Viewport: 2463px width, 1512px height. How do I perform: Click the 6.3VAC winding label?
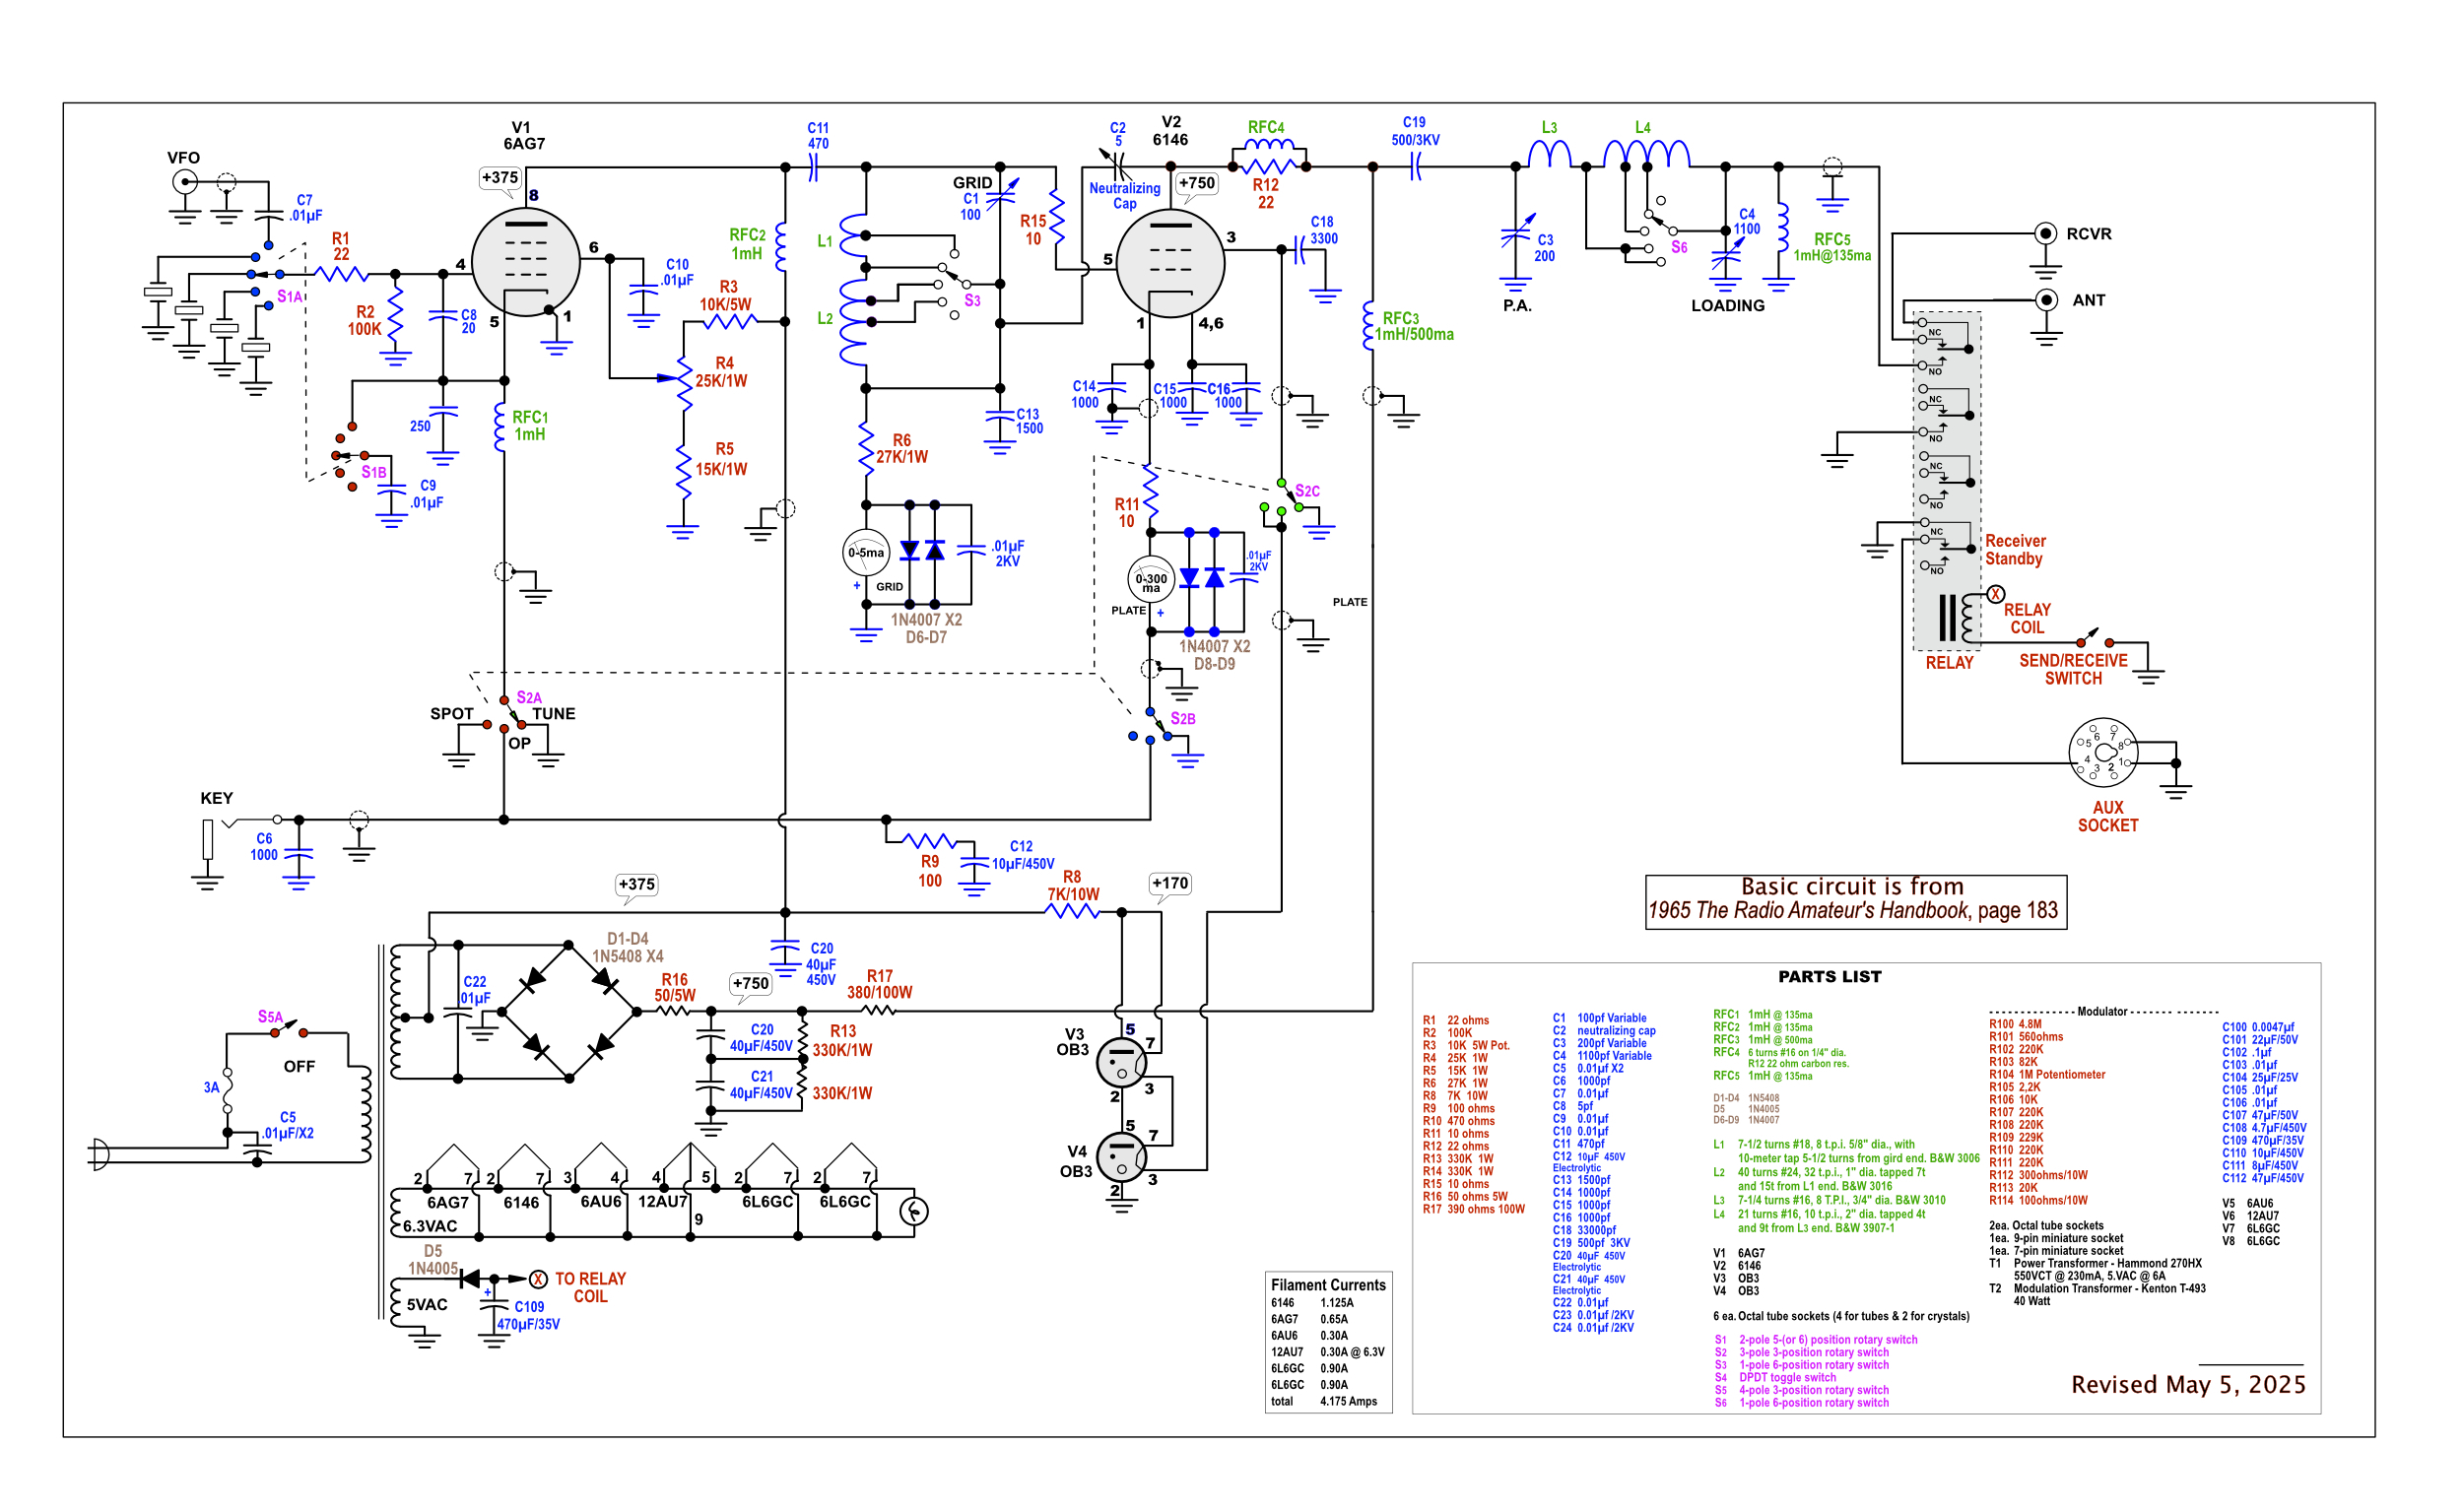pos(430,1226)
